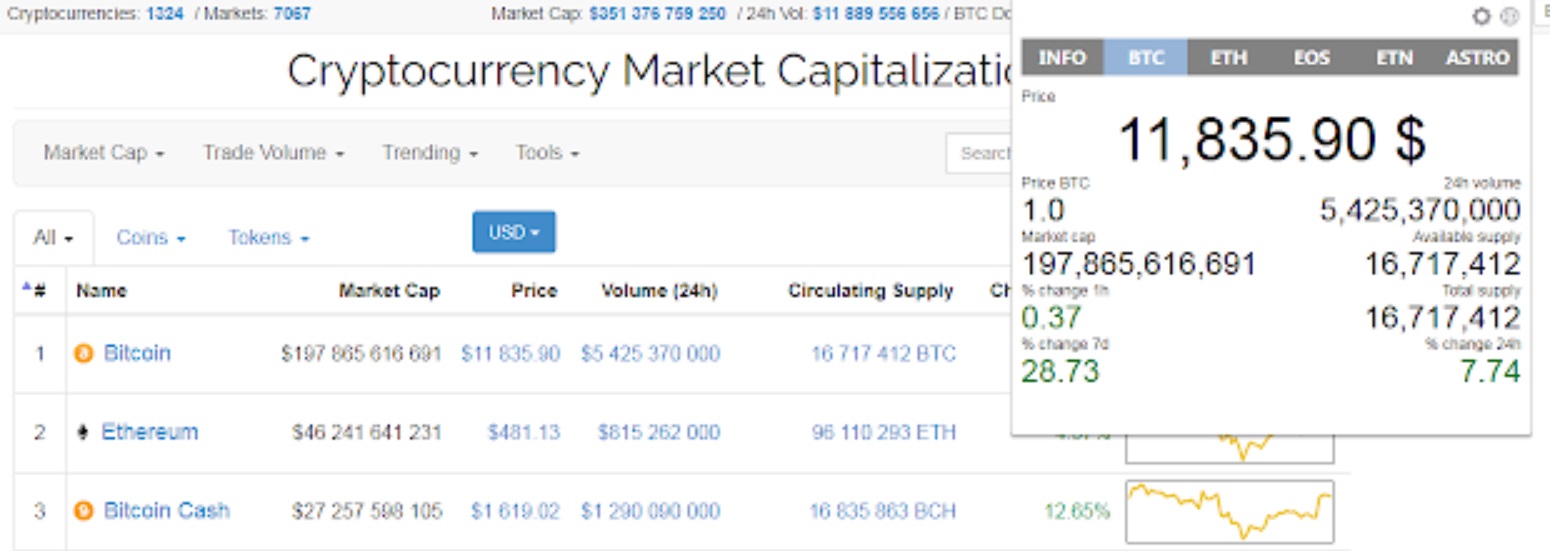
Task: Click the Ethereum diamond logo
Action: 82,432
